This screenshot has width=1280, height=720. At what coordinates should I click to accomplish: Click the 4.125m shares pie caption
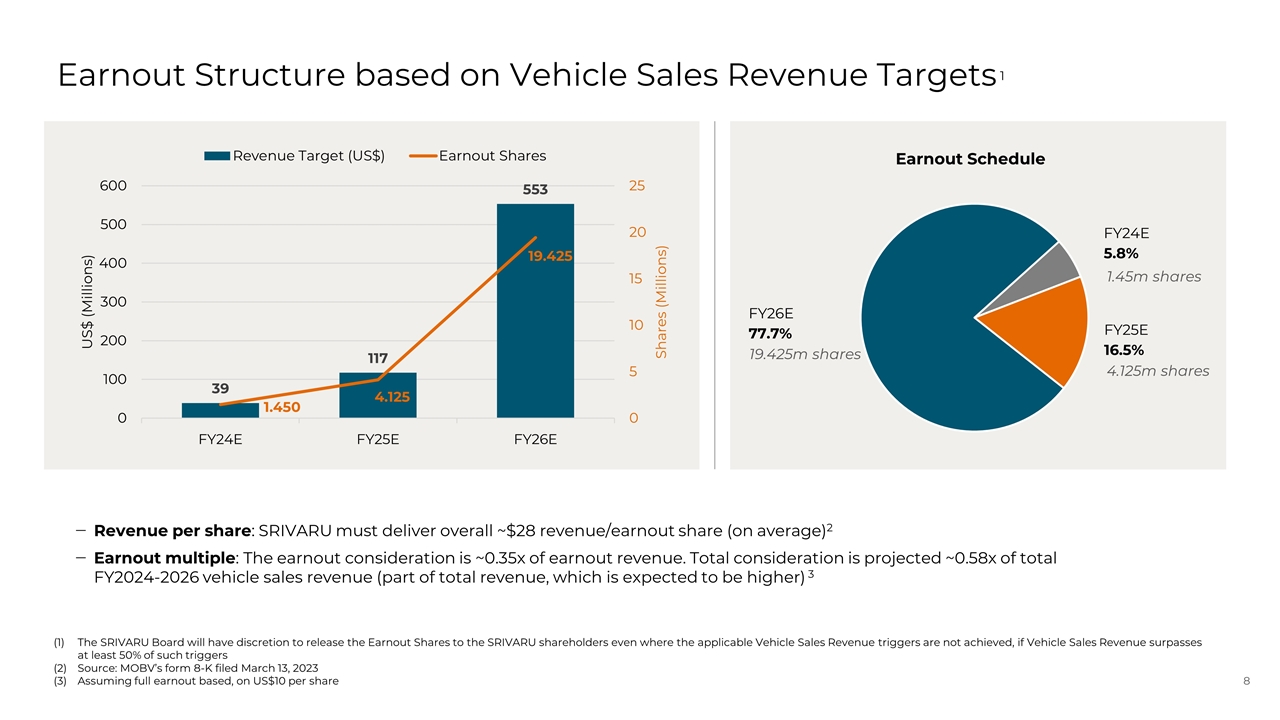click(x=1157, y=371)
